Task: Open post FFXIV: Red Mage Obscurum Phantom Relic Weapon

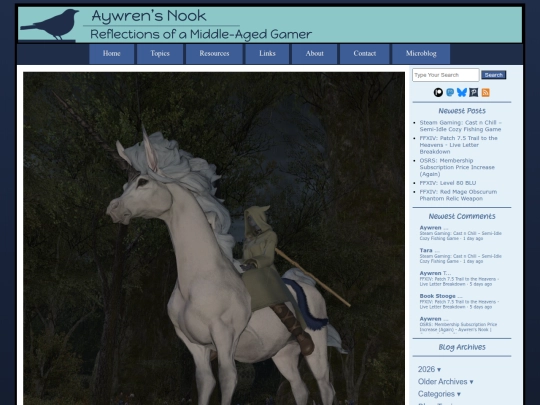Action: (x=458, y=195)
